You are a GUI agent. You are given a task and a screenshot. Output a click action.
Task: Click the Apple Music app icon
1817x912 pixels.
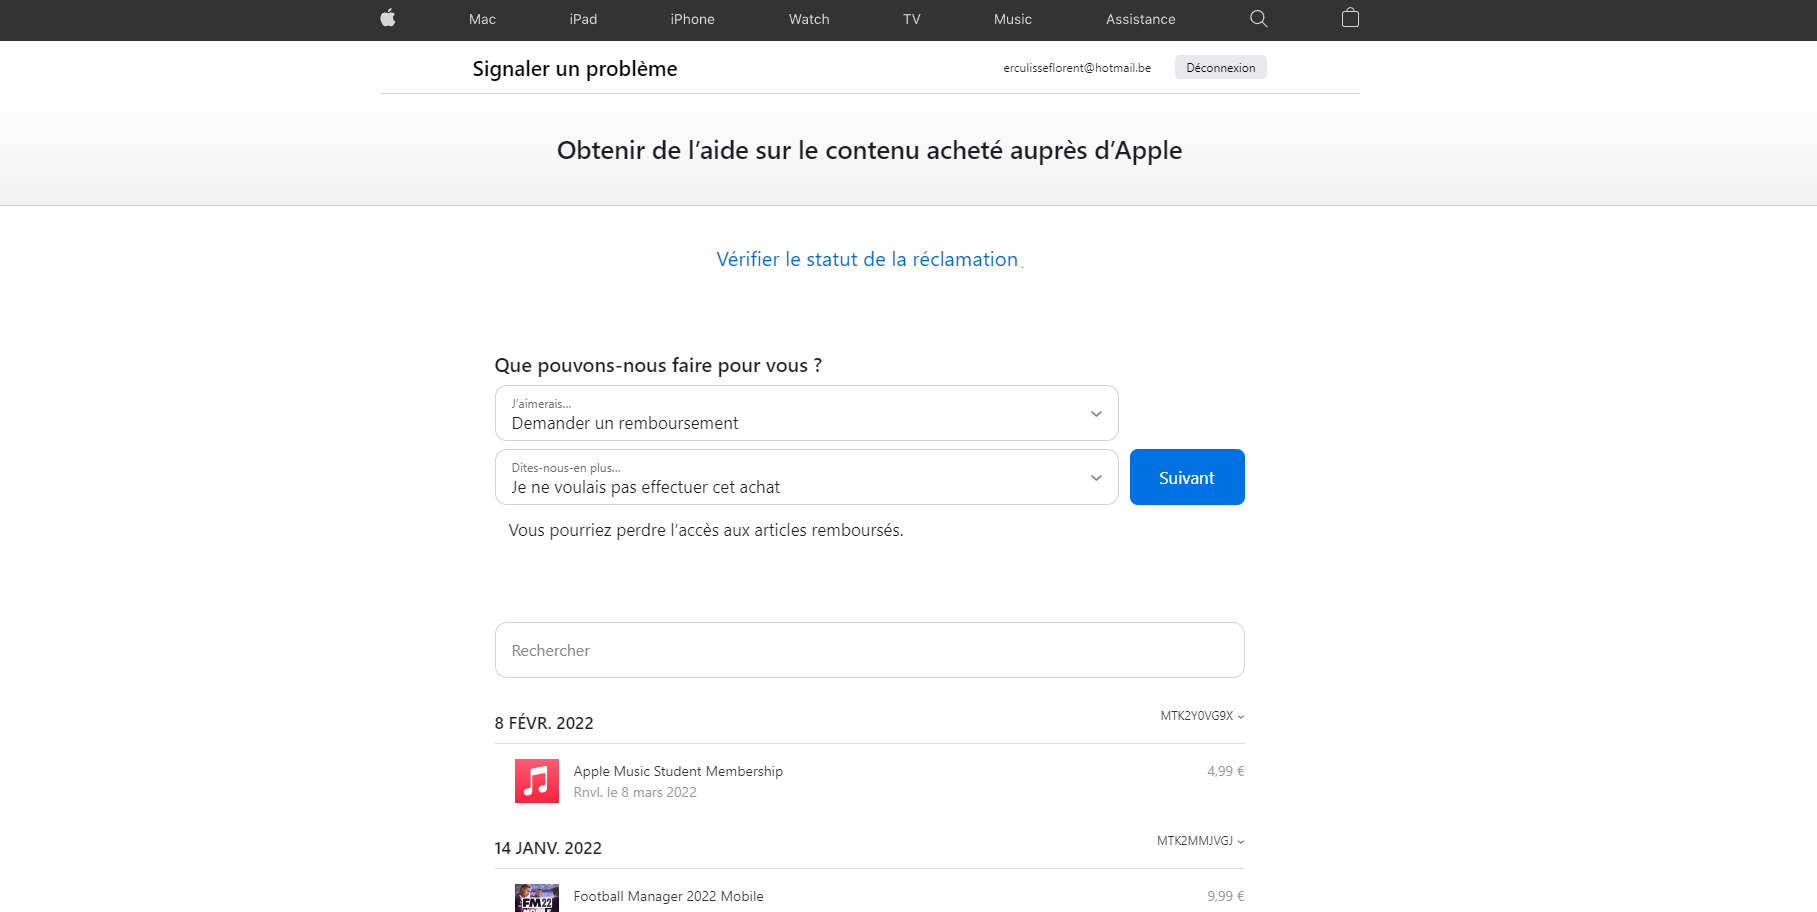[537, 781]
